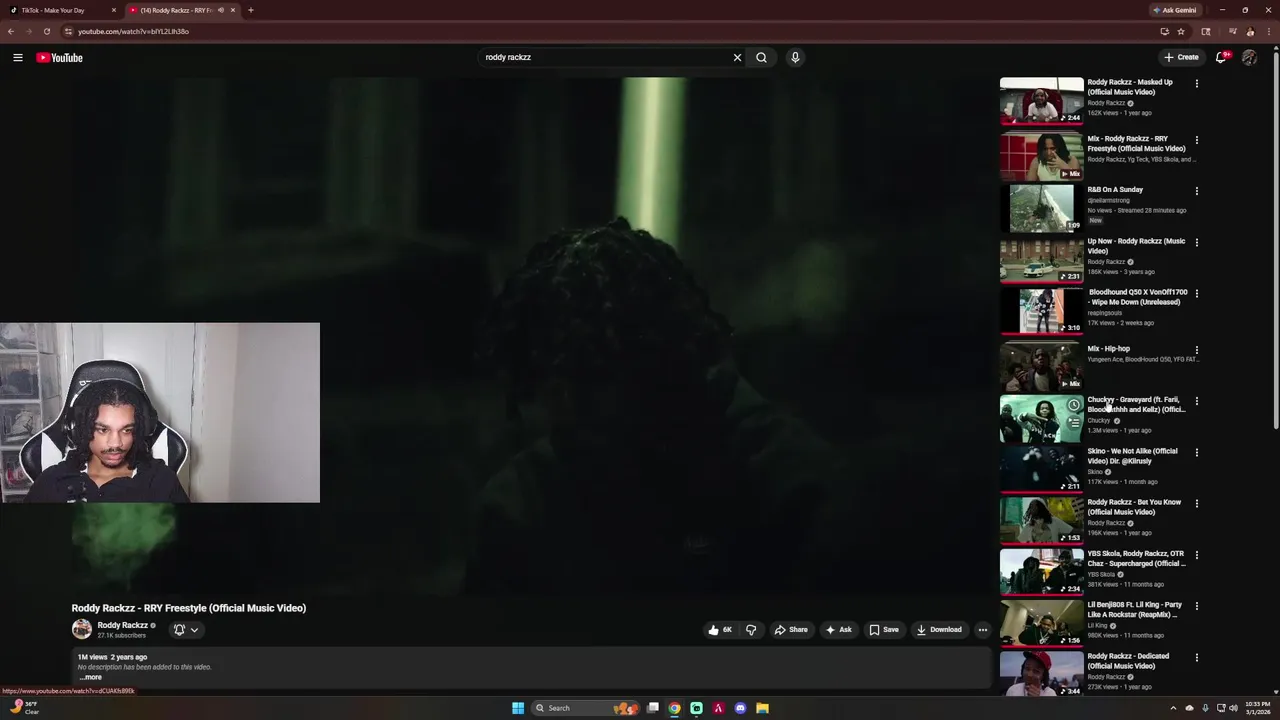Bookmark this page with star
Image resolution: width=1280 pixels, height=720 pixels.
click(1181, 31)
